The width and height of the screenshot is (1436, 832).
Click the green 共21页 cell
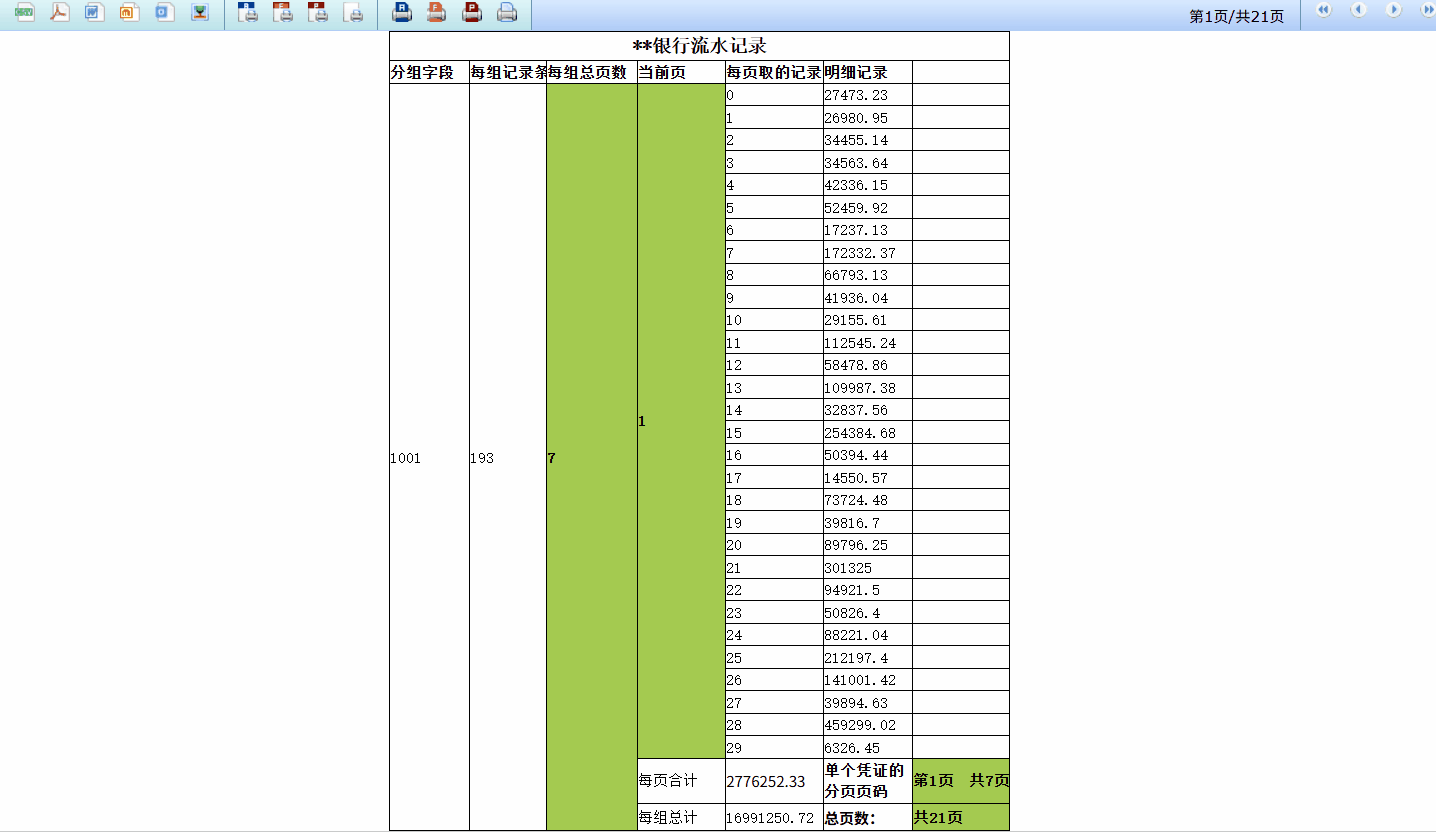click(961, 817)
